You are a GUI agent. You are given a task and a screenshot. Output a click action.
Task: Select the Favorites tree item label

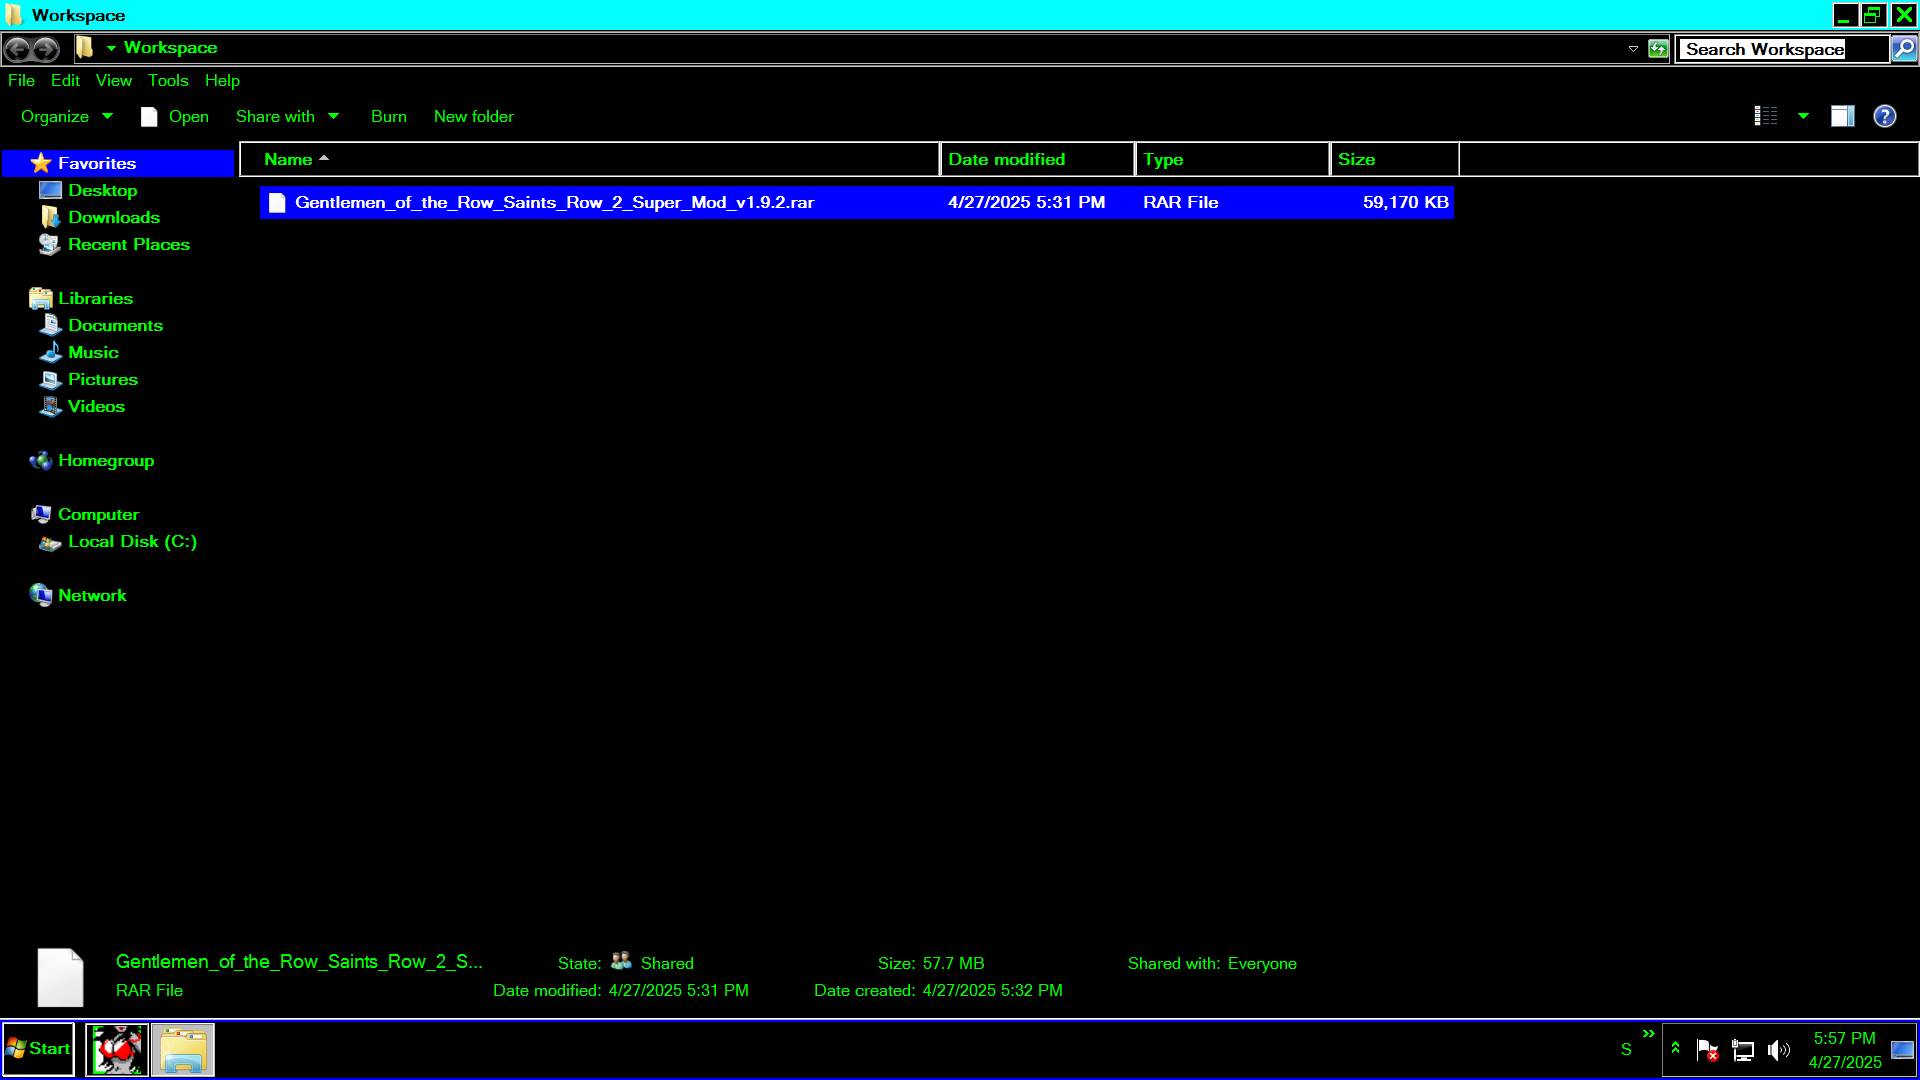[97, 163]
